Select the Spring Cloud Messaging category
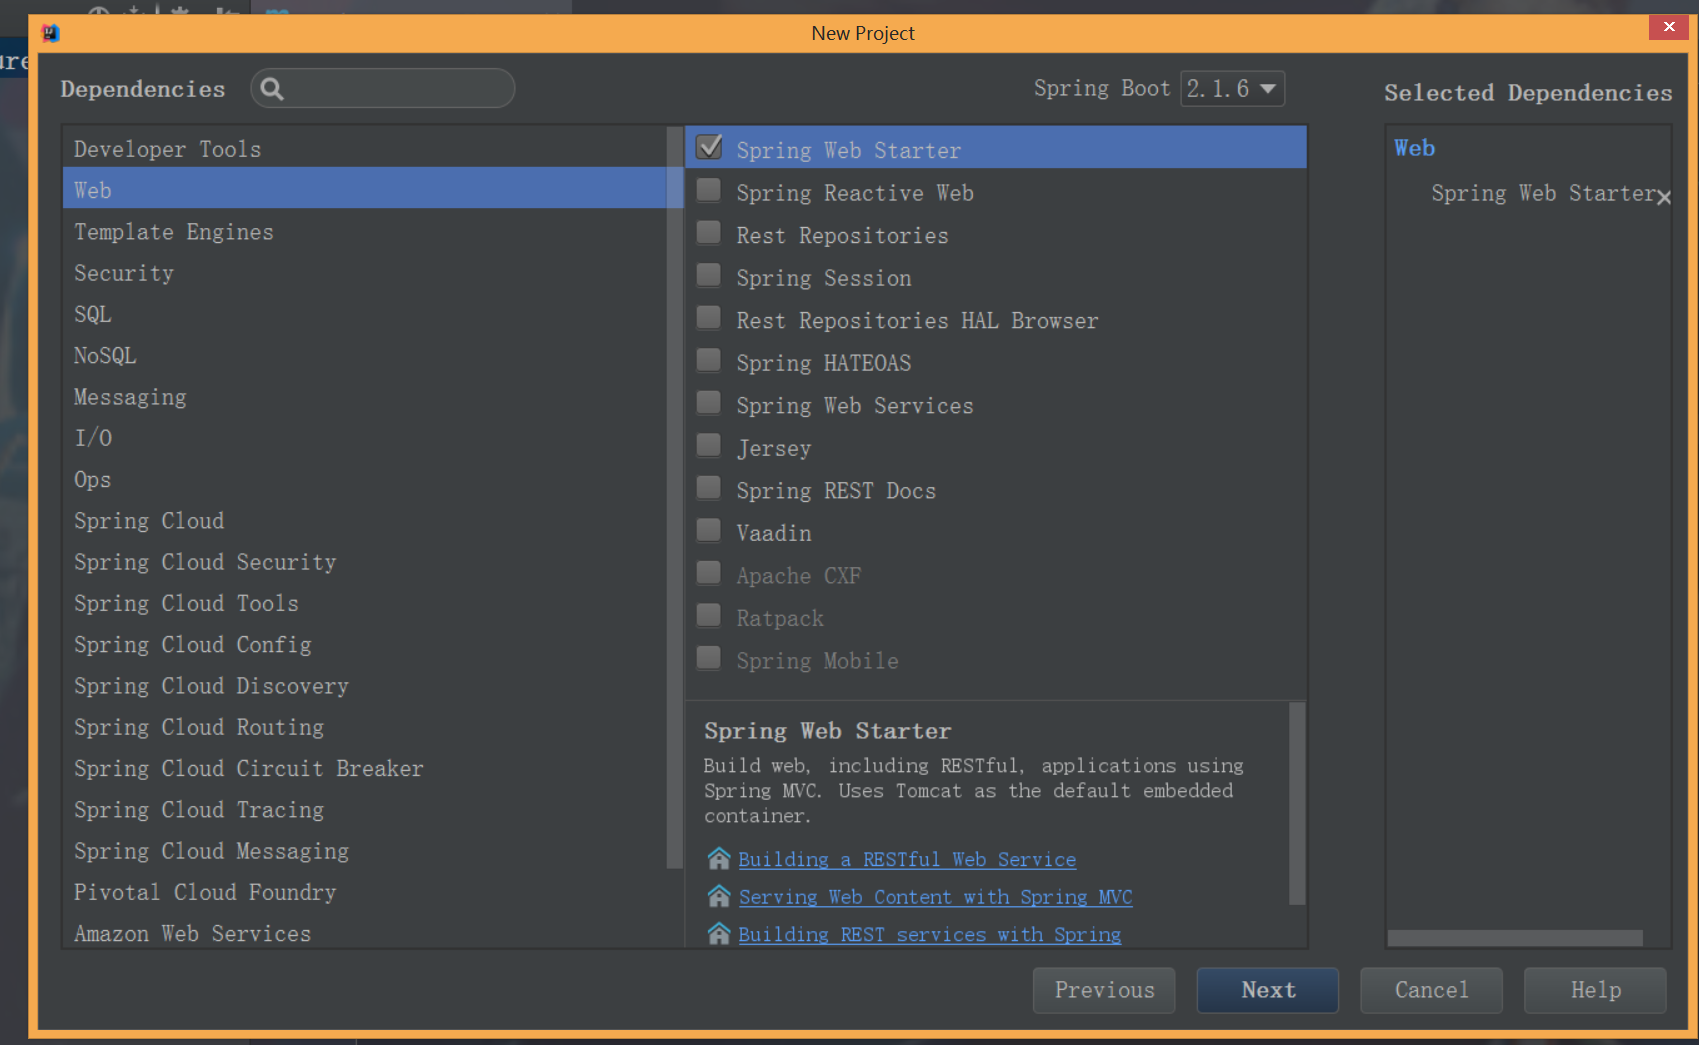The image size is (1699, 1045). pos(364,852)
